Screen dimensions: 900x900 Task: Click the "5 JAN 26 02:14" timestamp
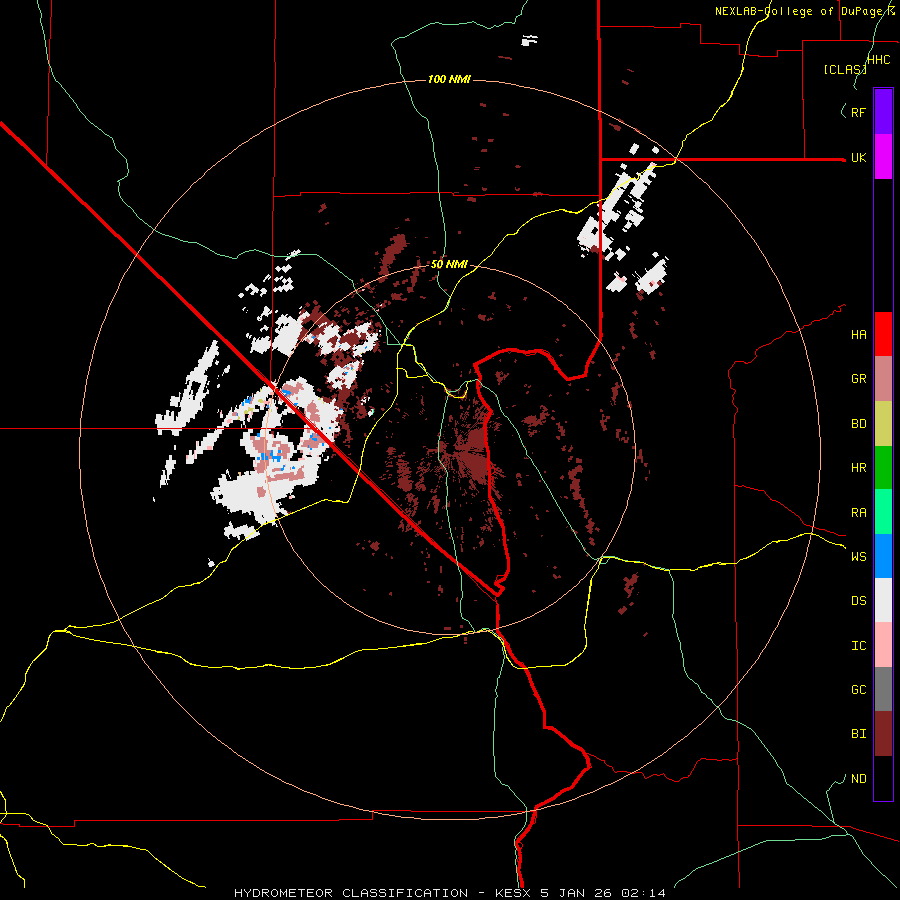point(603,893)
